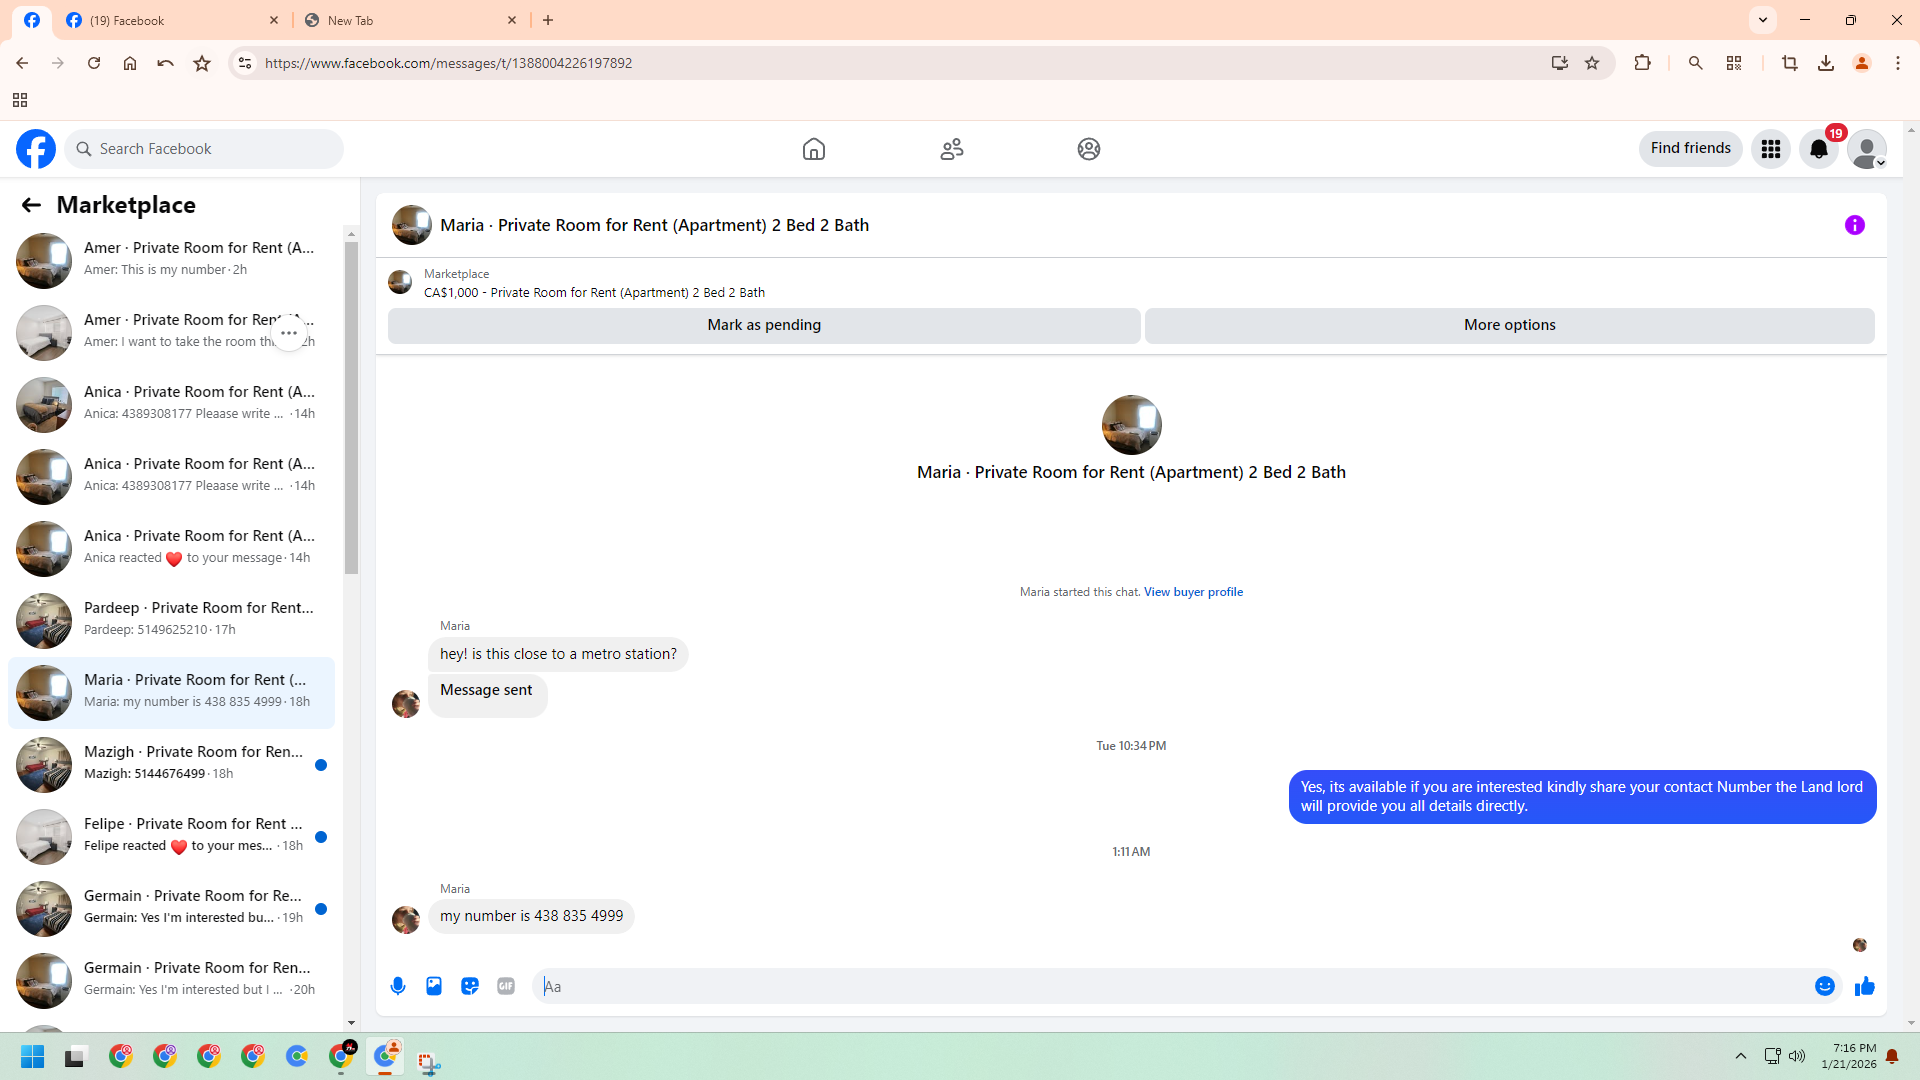
Task: Click Mark as pending button
Action: point(764,325)
